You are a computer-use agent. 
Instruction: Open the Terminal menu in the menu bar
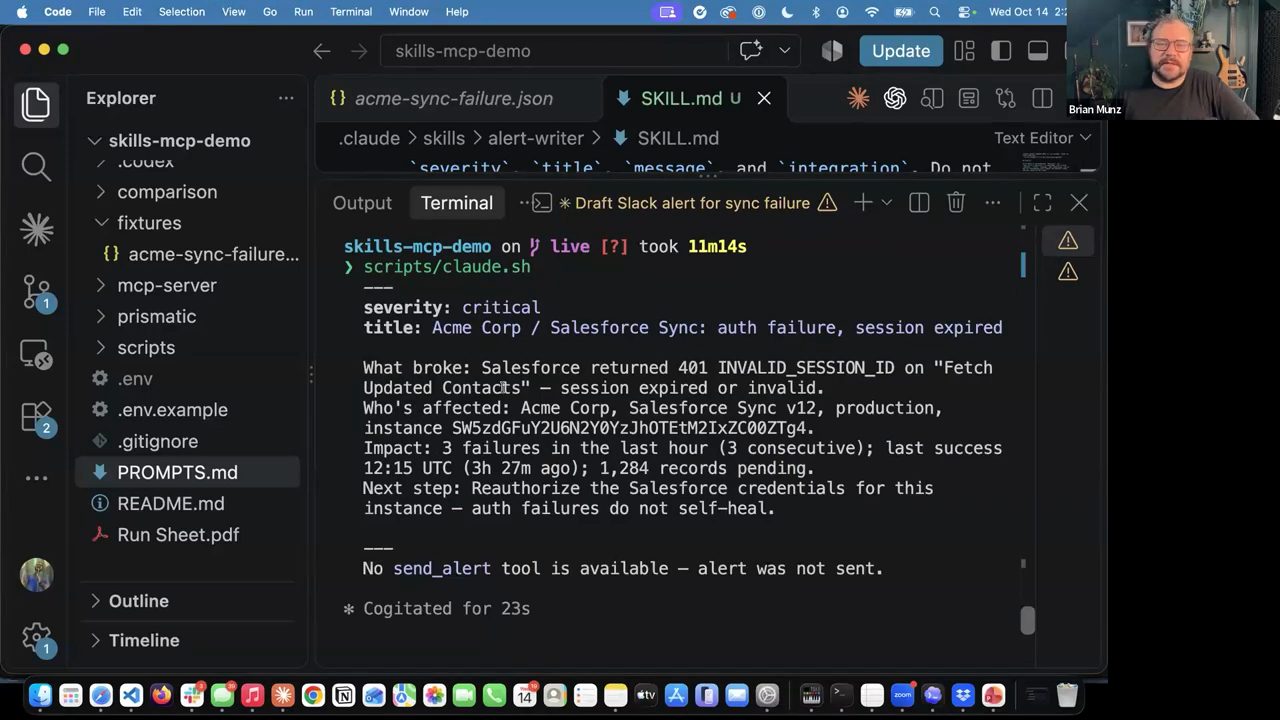351,12
